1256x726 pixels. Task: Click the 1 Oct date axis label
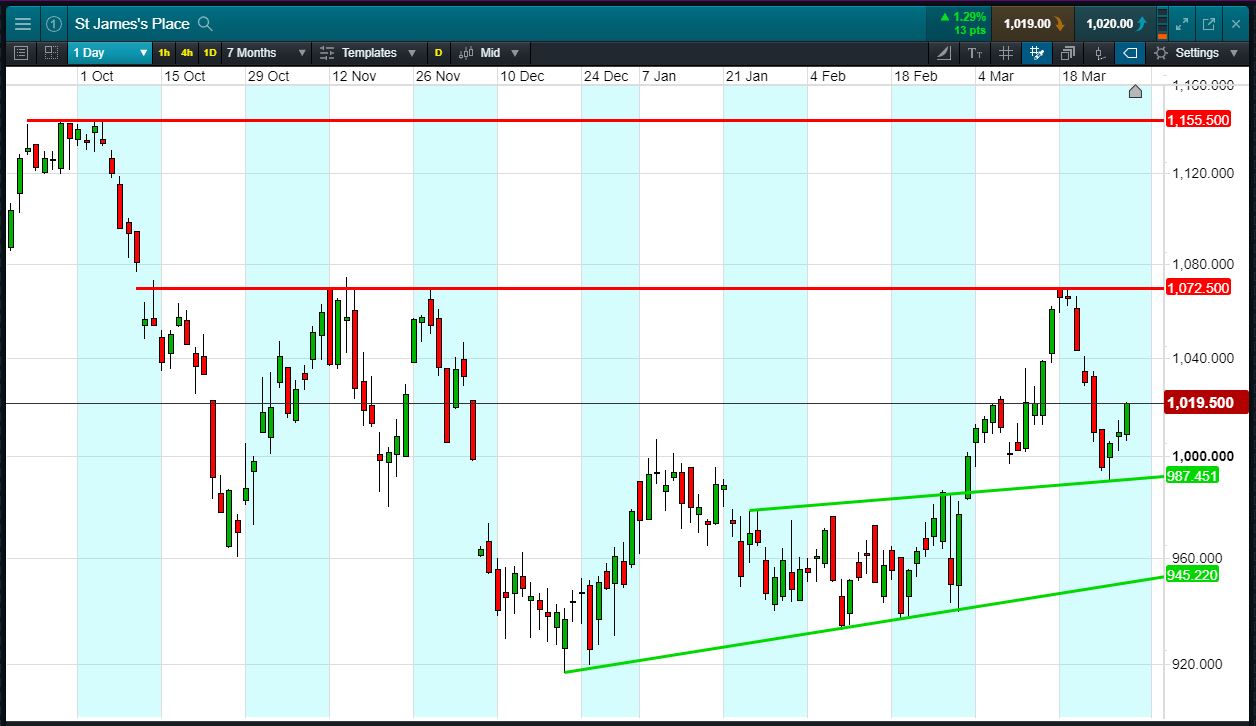[x=97, y=76]
